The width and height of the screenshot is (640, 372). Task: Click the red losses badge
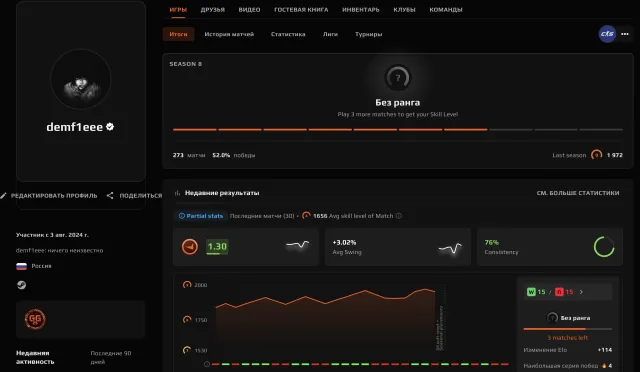[559, 292]
